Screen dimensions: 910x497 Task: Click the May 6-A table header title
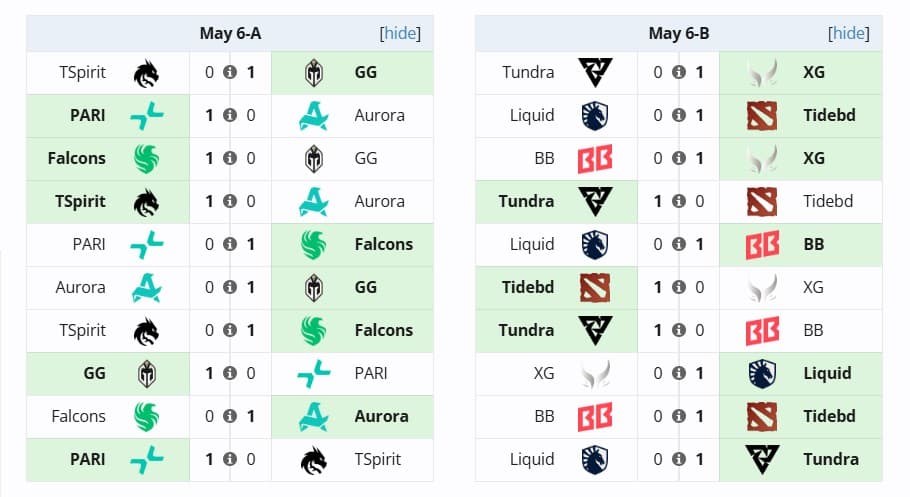(230, 33)
